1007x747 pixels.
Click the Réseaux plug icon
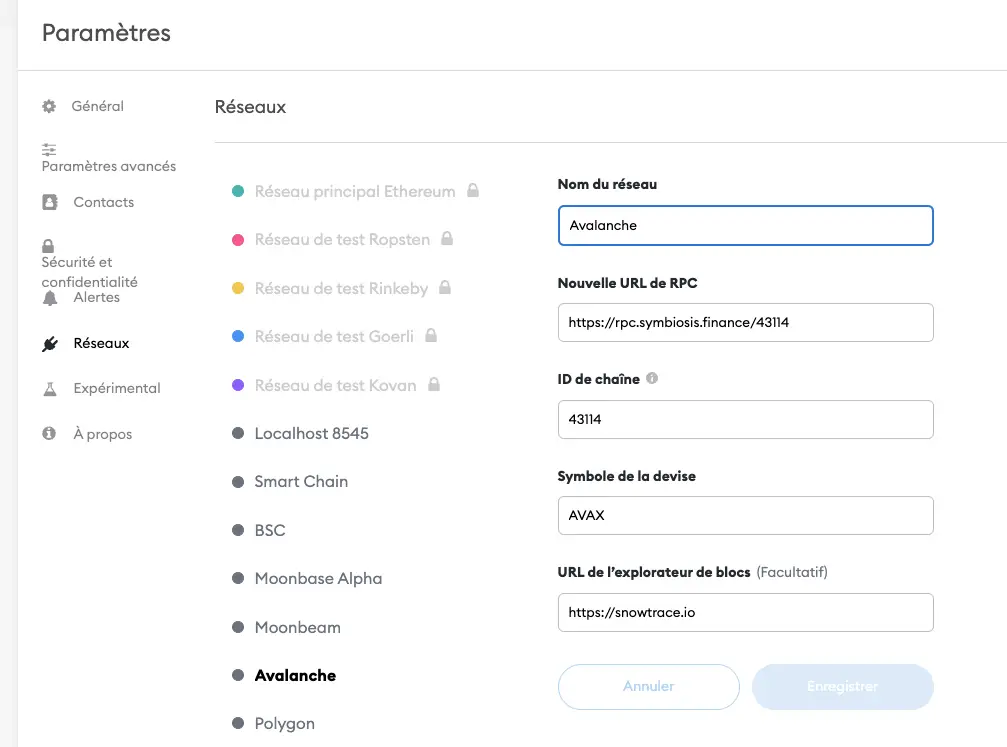50,344
